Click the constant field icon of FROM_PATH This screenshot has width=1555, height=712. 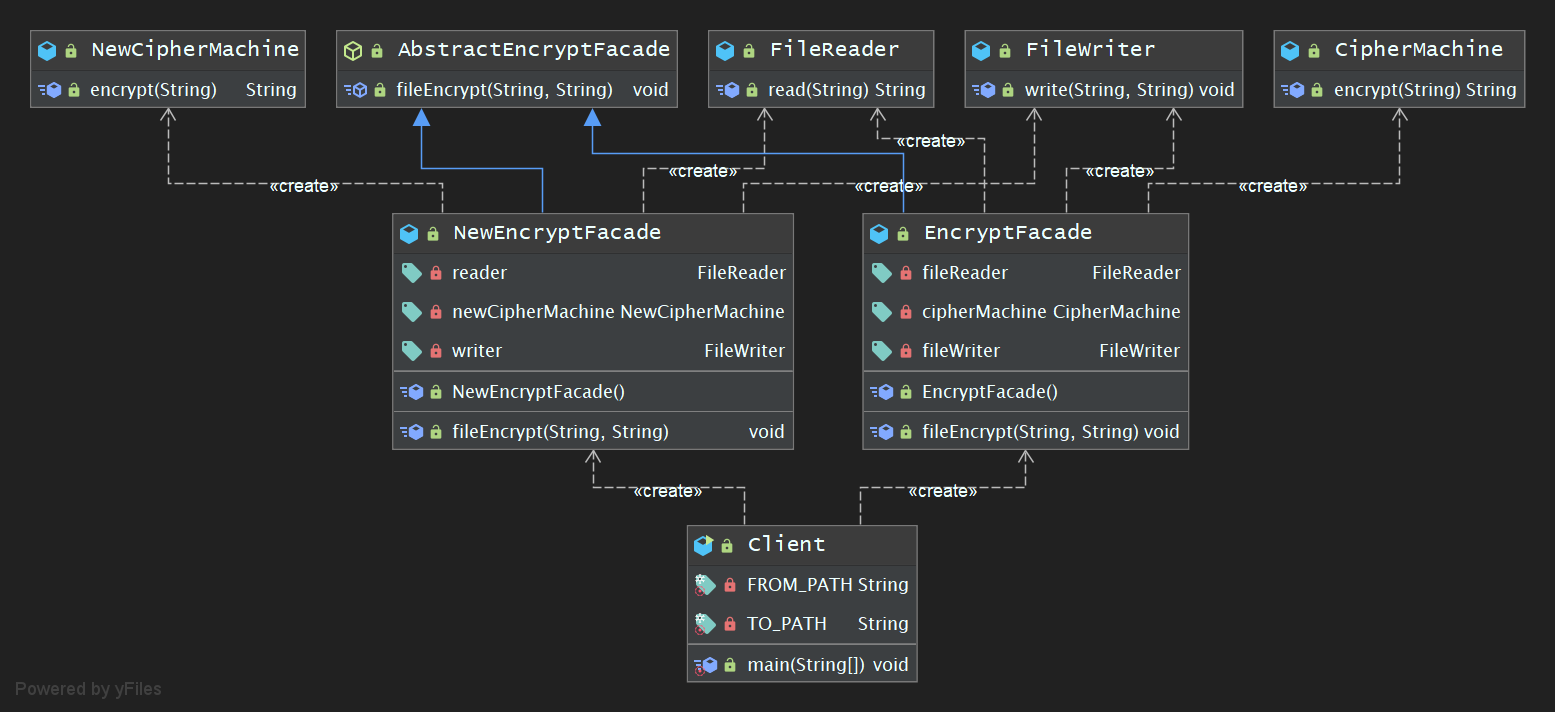click(705, 585)
